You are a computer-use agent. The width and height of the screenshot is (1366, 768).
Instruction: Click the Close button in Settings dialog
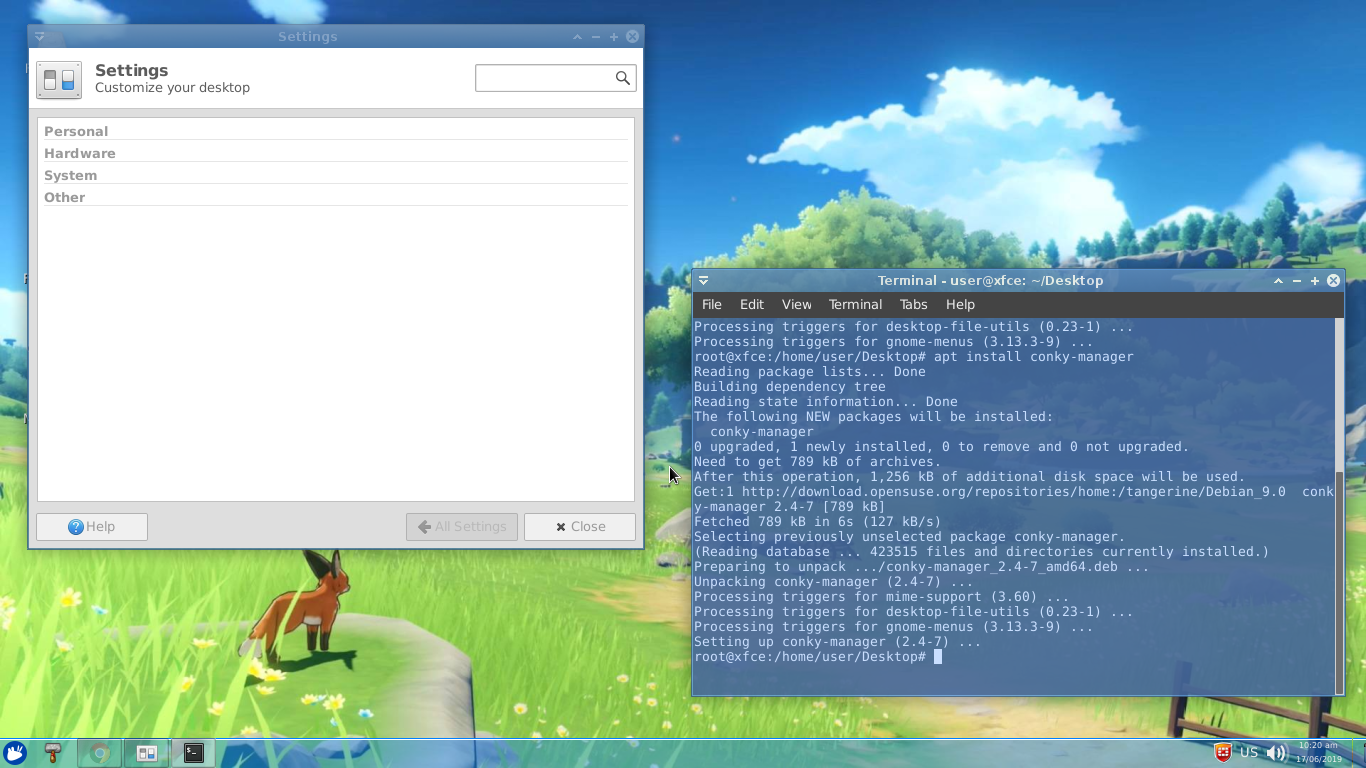(580, 527)
